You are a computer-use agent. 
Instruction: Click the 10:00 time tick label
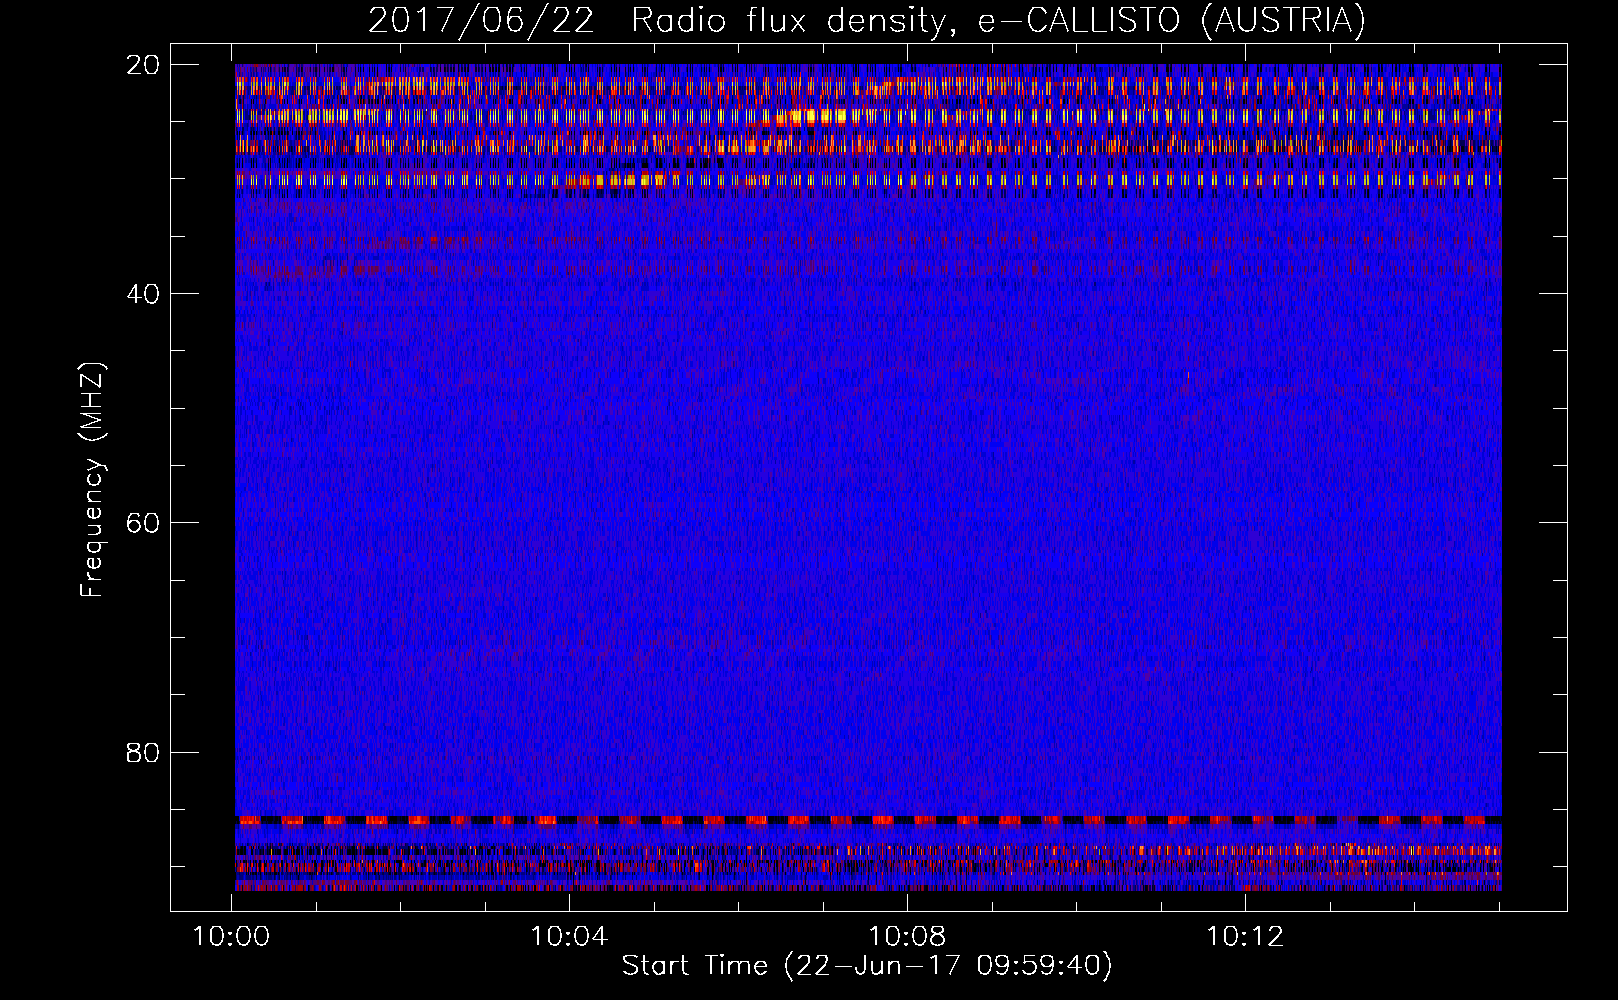(232, 937)
